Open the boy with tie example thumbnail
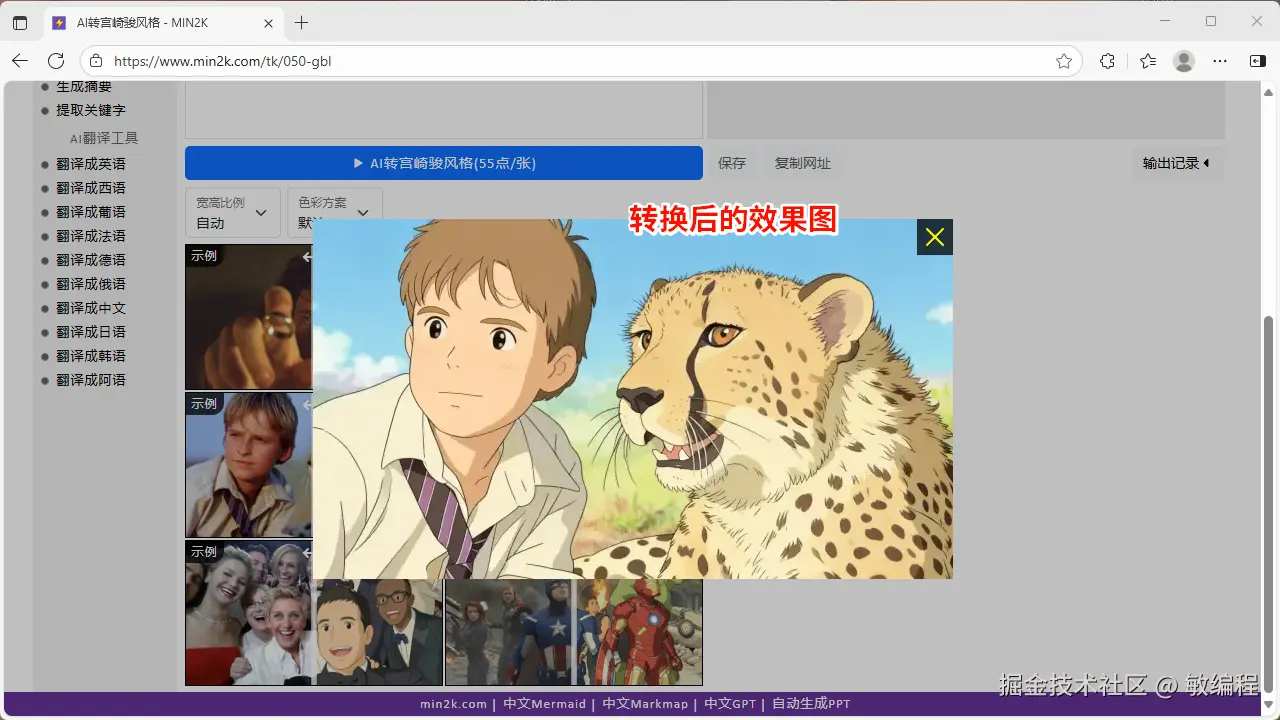 click(x=249, y=465)
